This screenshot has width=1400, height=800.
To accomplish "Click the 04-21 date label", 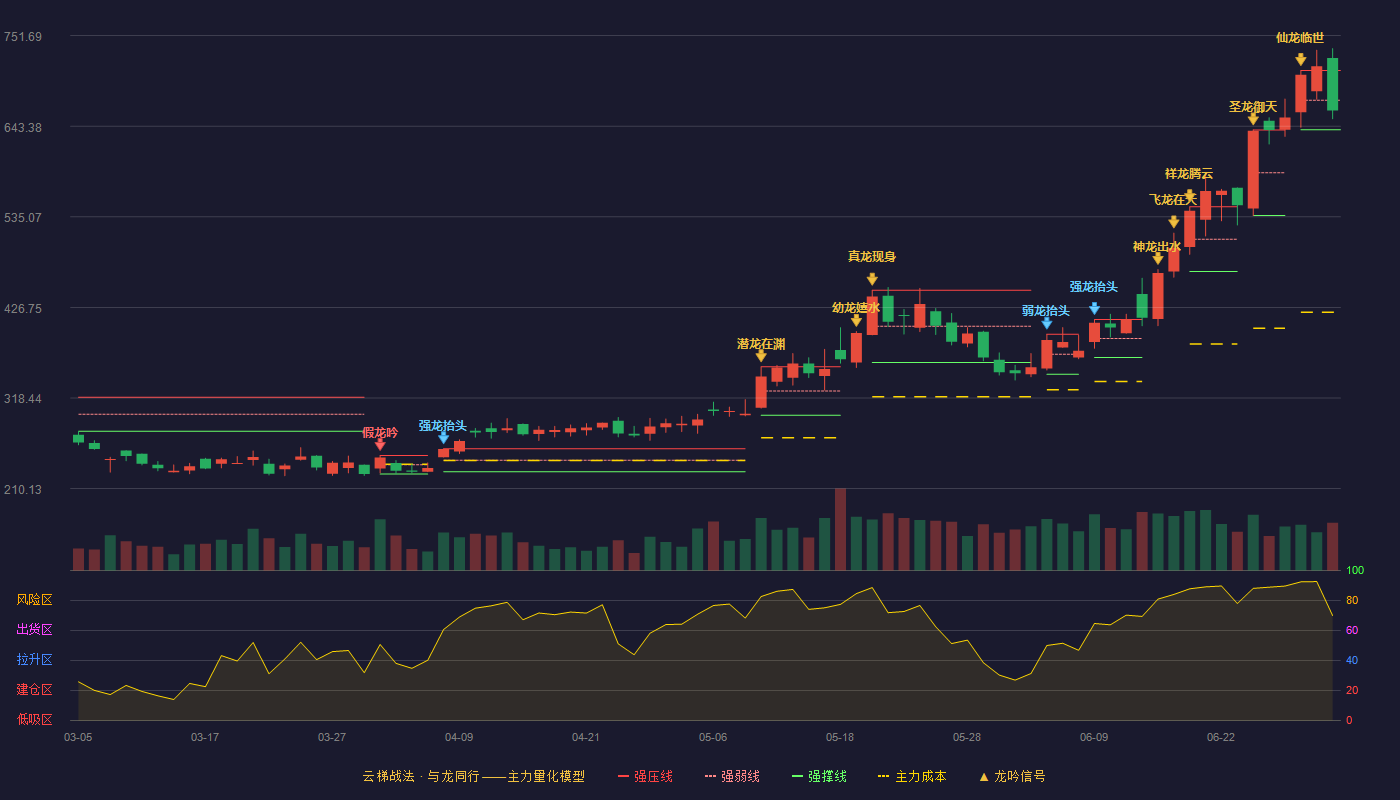I will (586, 737).
